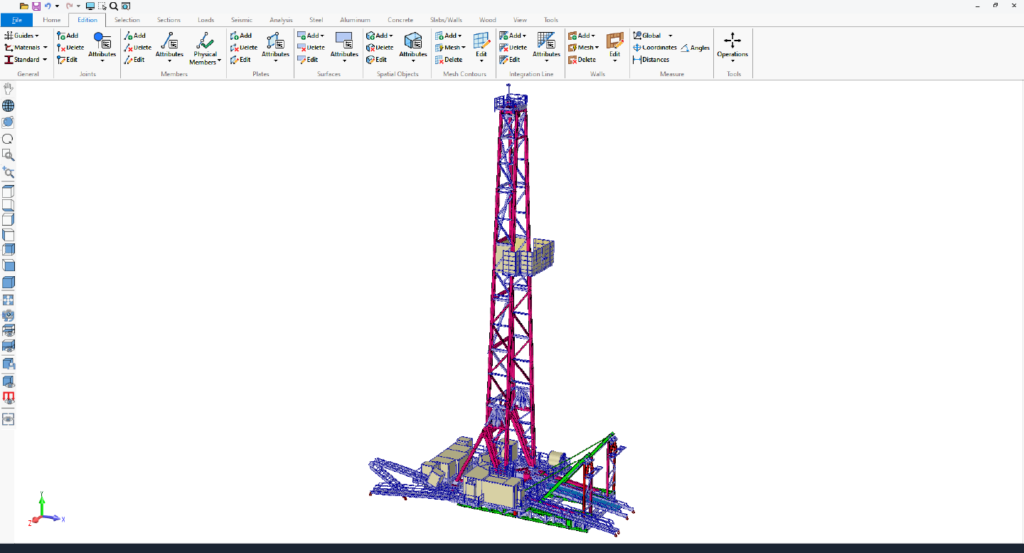
Task: Switch to the Steel tab
Action: point(316,20)
